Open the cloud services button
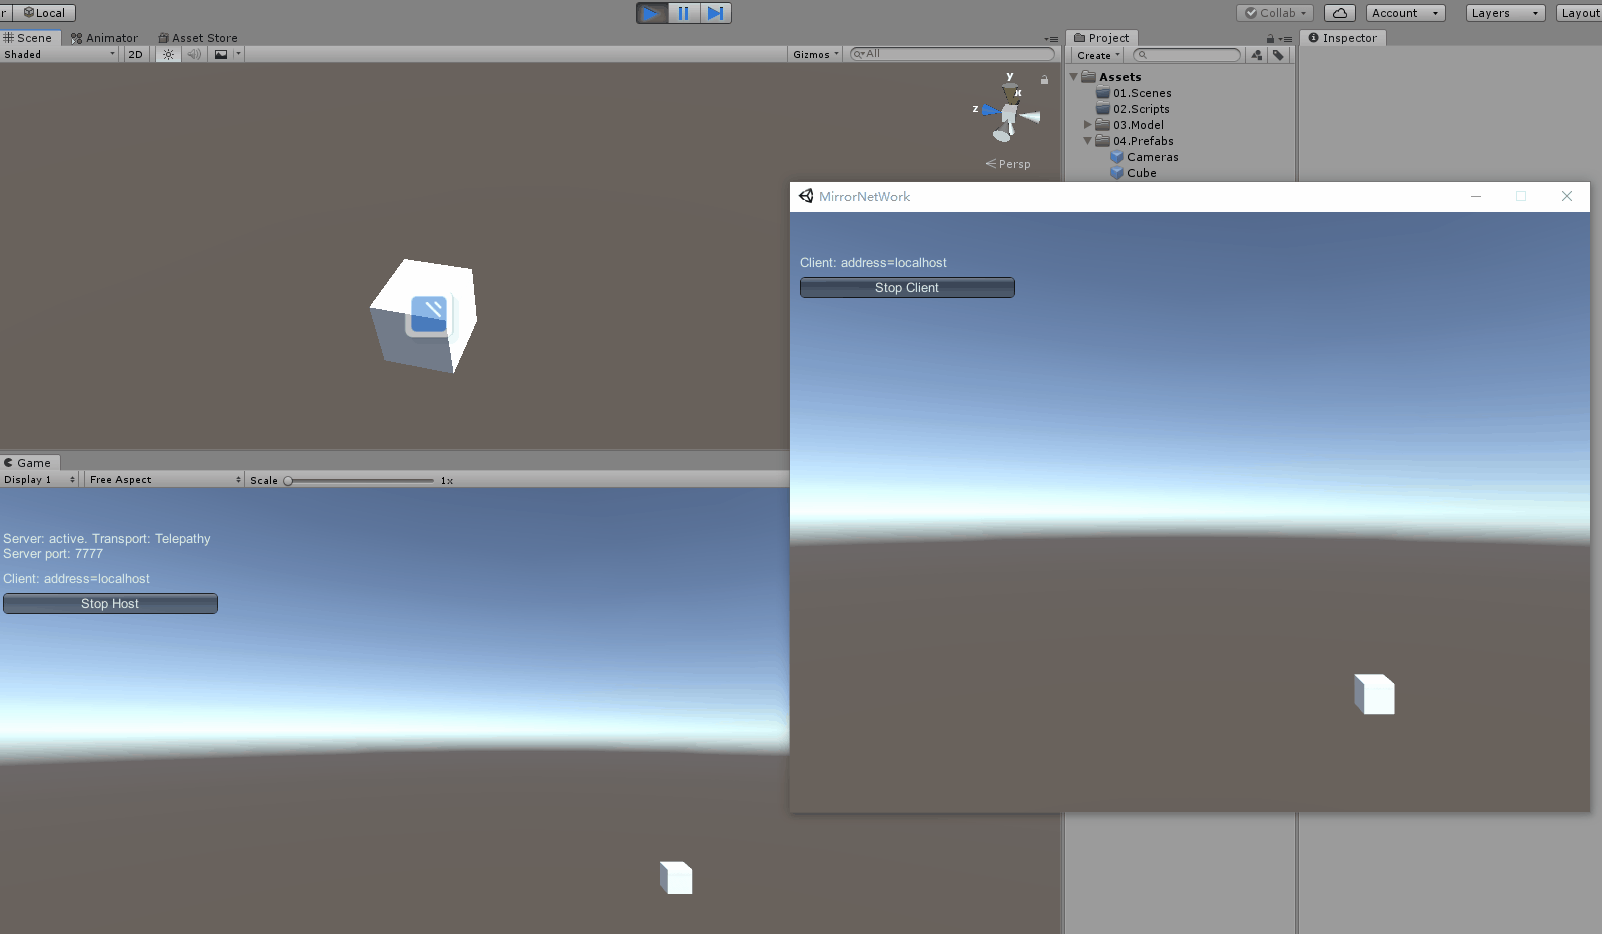Viewport: 1602px width, 934px height. [x=1339, y=13]
